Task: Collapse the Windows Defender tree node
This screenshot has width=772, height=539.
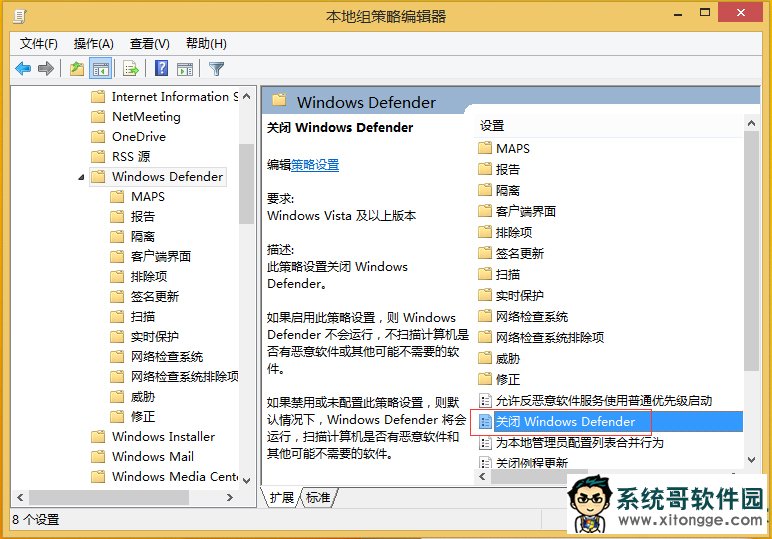Action: coord(81,177)
